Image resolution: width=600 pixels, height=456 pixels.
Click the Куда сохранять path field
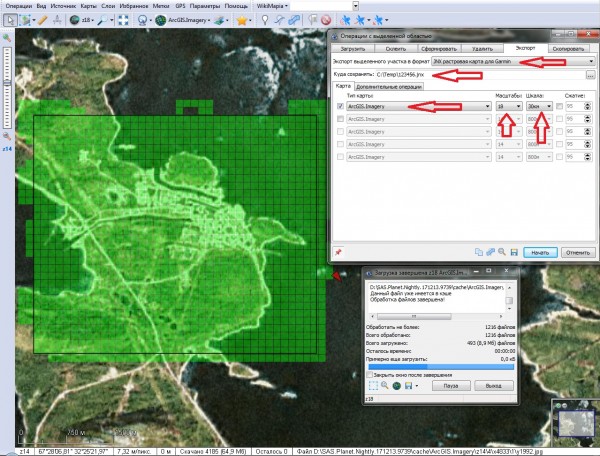[x=479, y=75]
